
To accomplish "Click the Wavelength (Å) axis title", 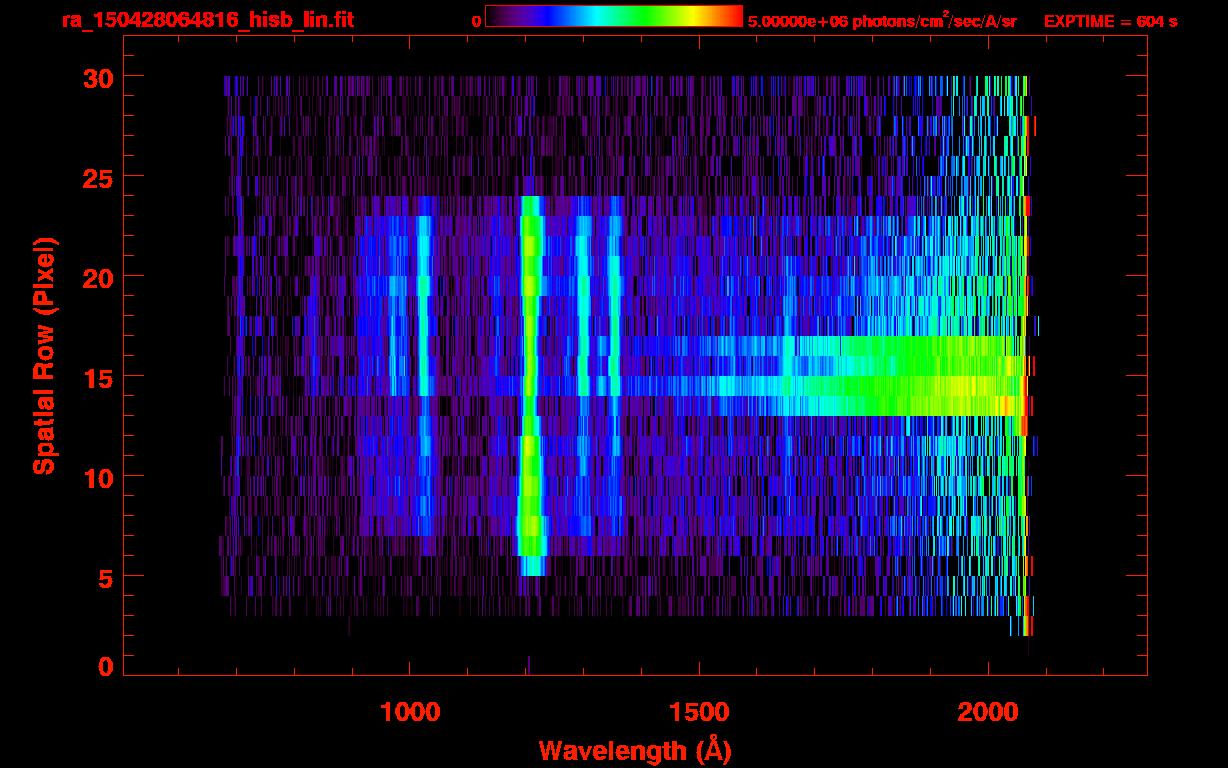I will coord(630,750).
